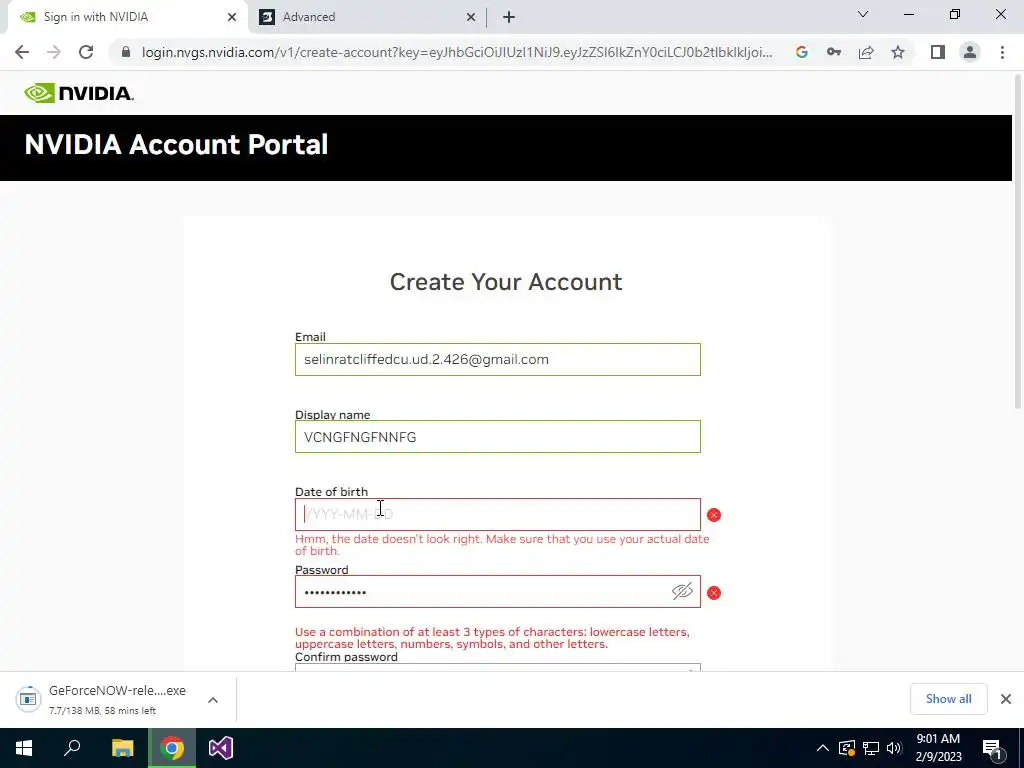1024x768 pixels.
Task: Click the lock icon in address bar
Action: tap(126, 52)
